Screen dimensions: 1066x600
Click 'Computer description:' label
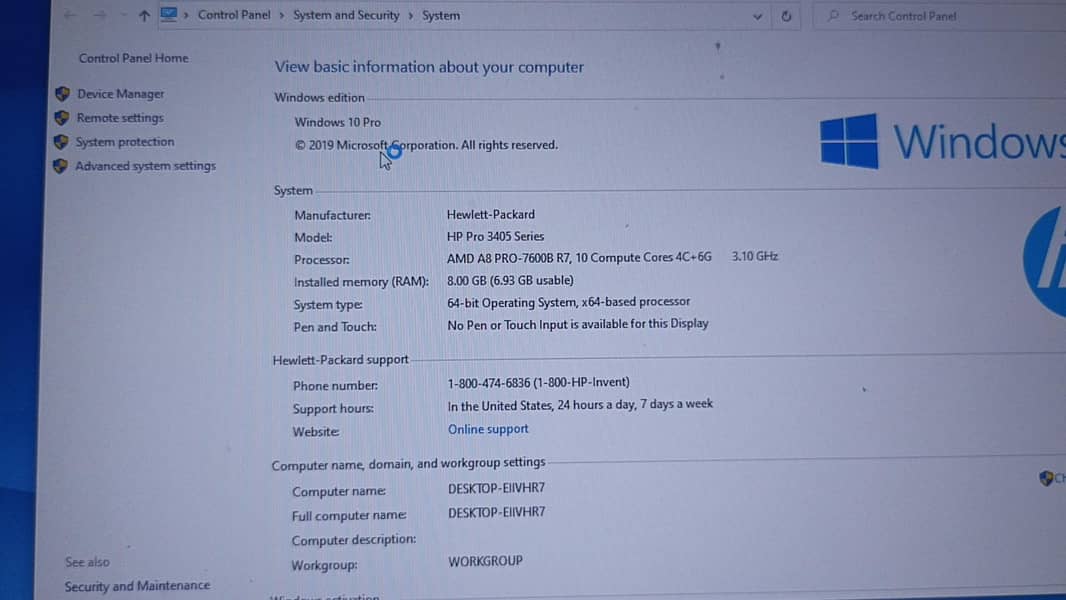click(354, 540)
